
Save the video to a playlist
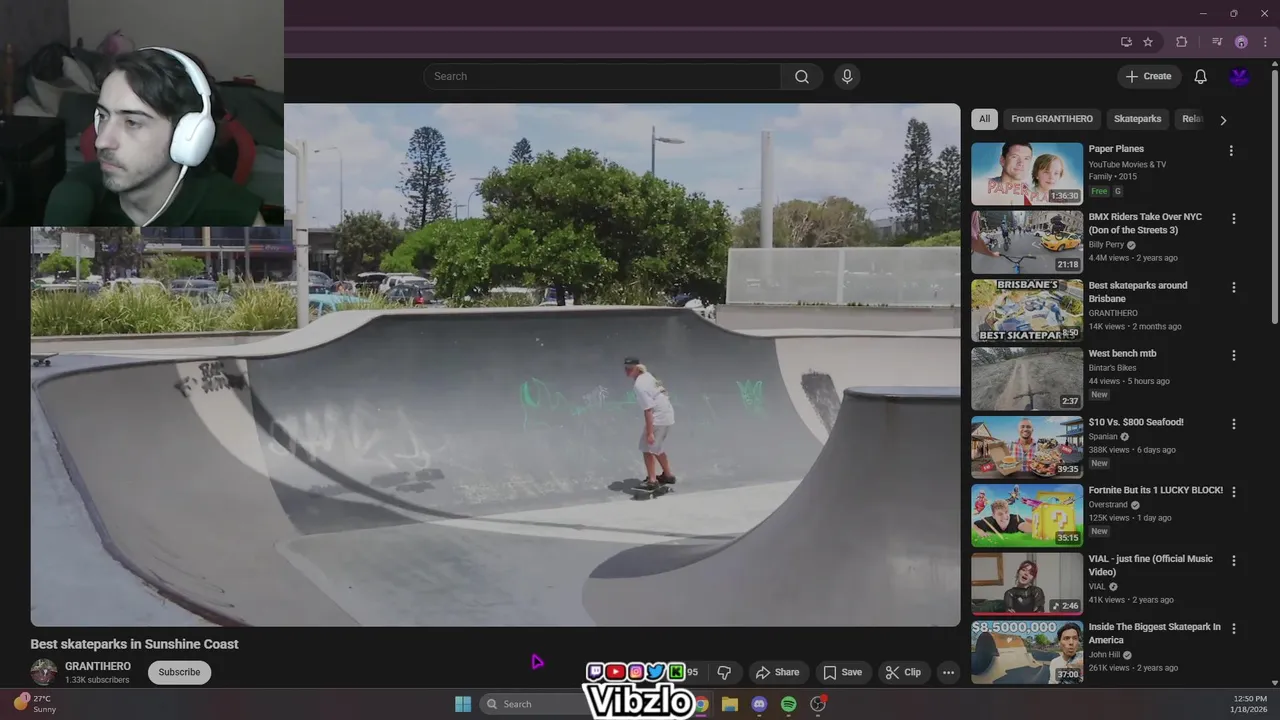tap(842, 672)
